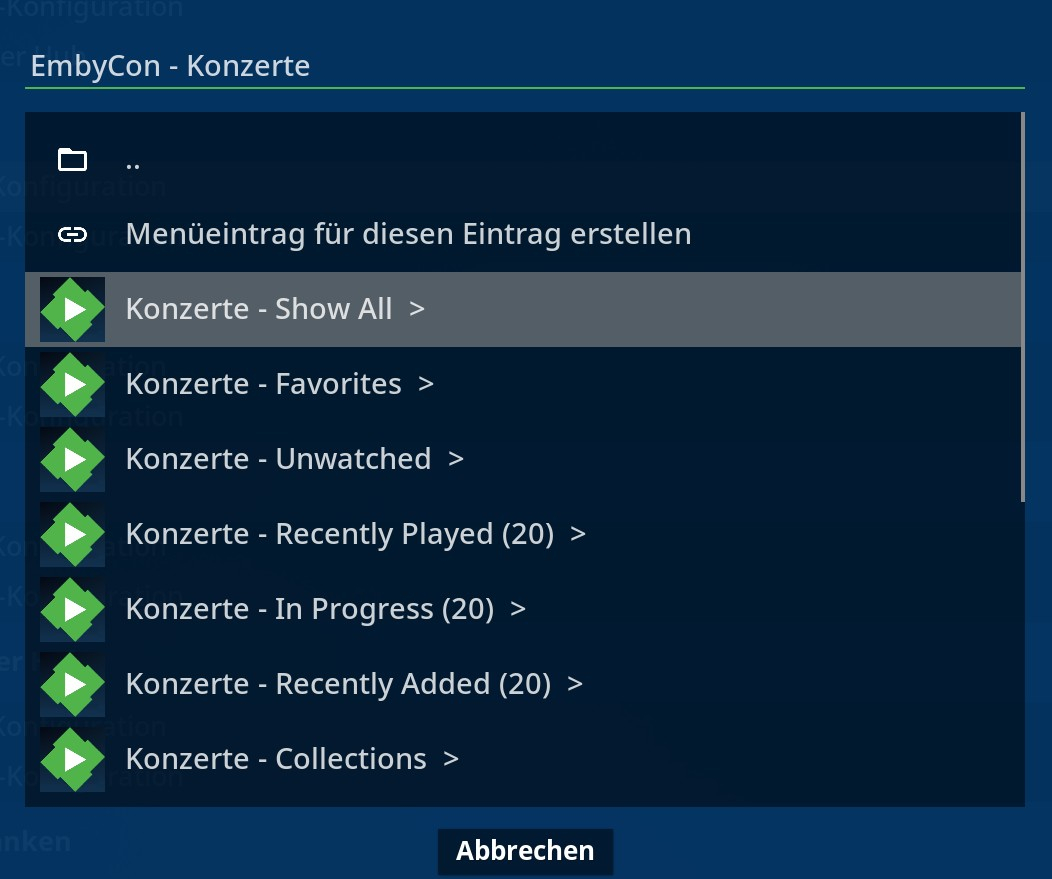Image resolution: width=1052 pixels, height=879 pixels.
Task: Select the Konzerte - Recently Played (20) entry
Action: 523,535
